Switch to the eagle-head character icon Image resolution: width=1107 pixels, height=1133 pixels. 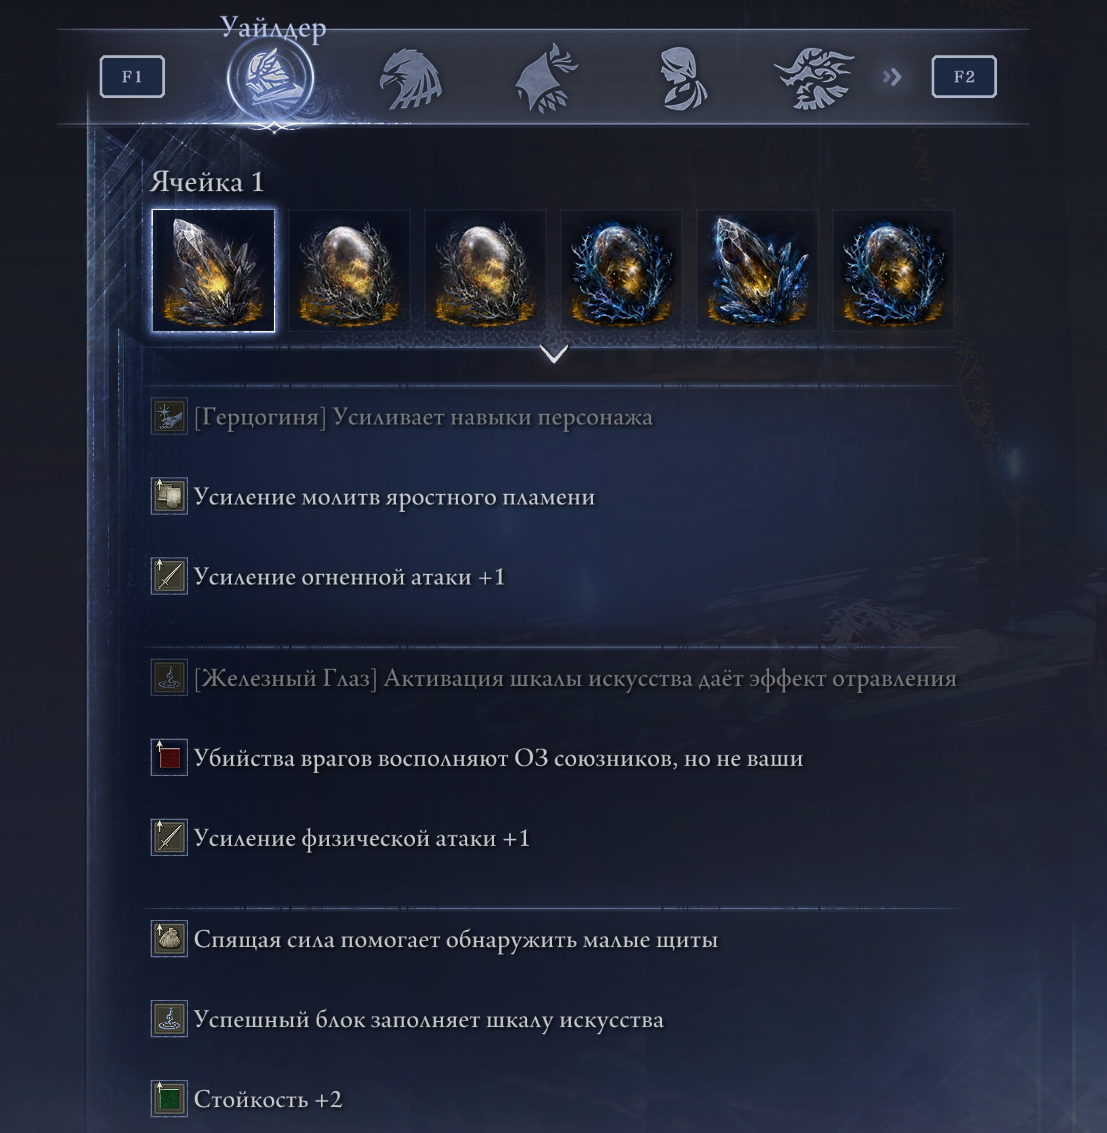410,79
